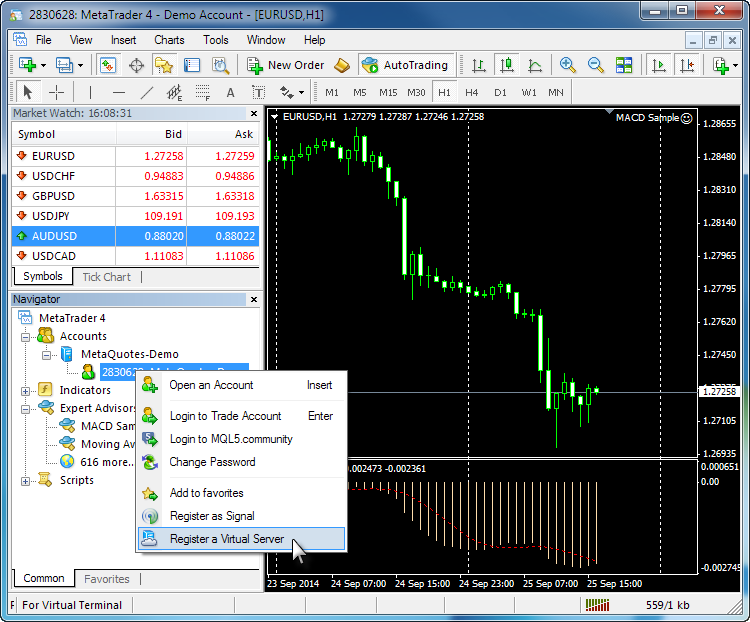Click the Zoom In magnifier icon

tap(567, 65)
